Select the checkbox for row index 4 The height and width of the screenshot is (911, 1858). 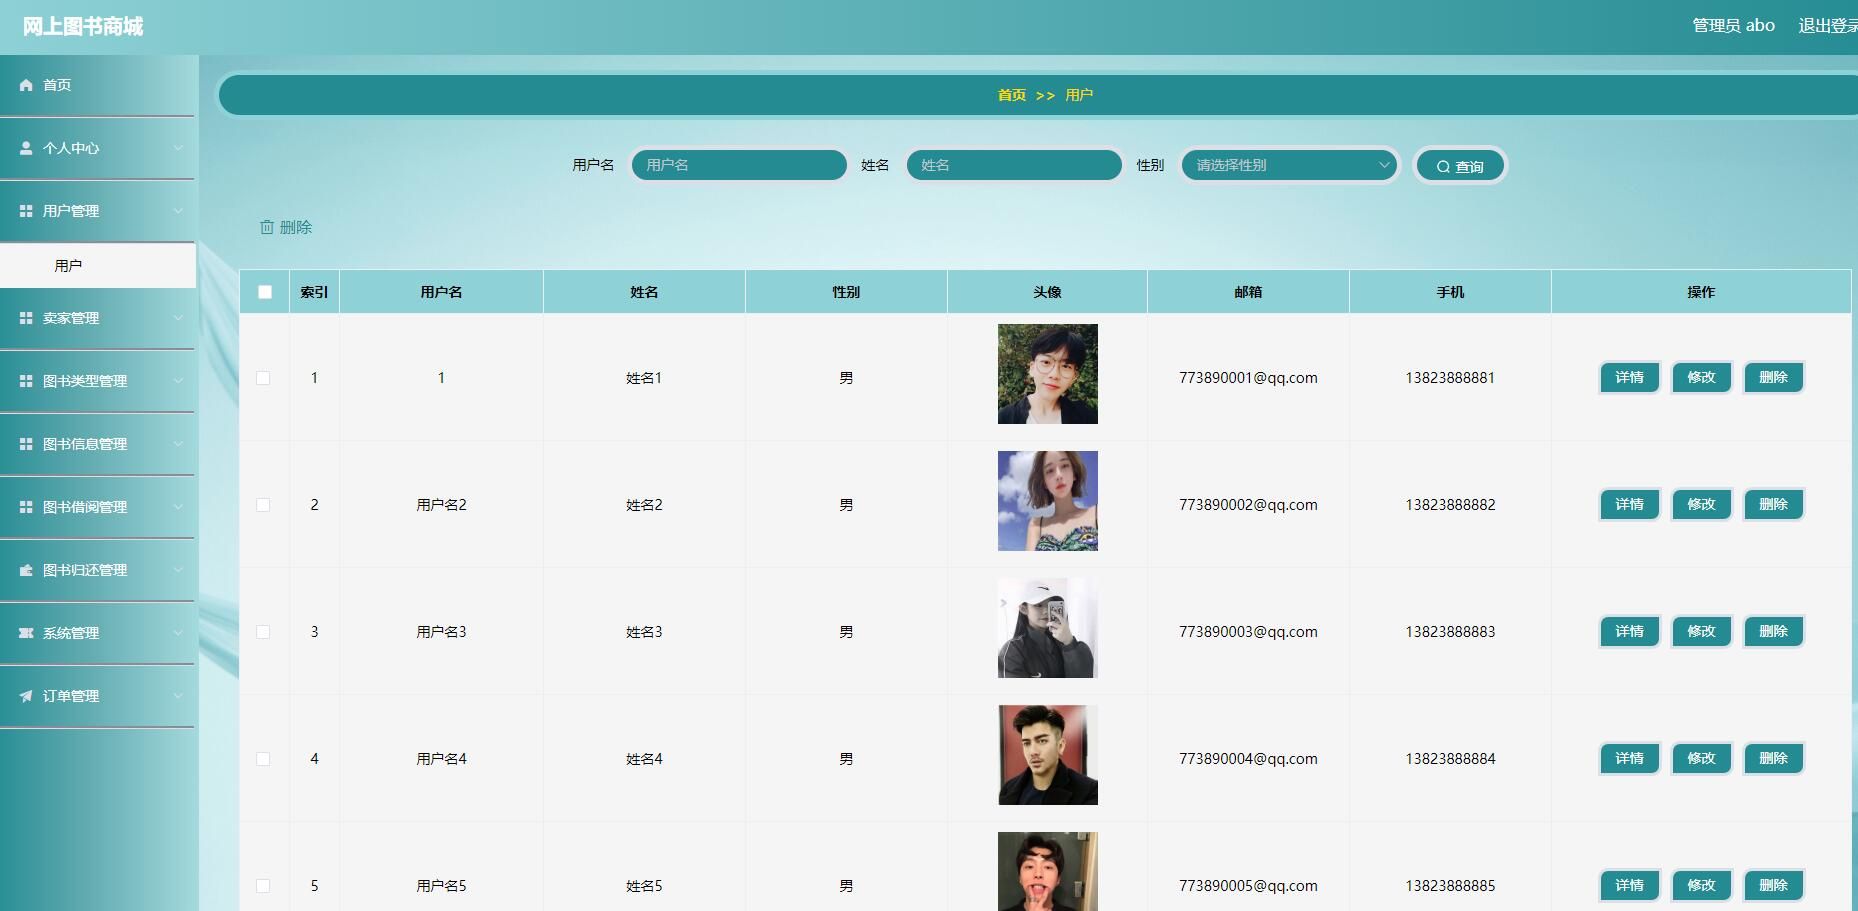pos(263,759)
